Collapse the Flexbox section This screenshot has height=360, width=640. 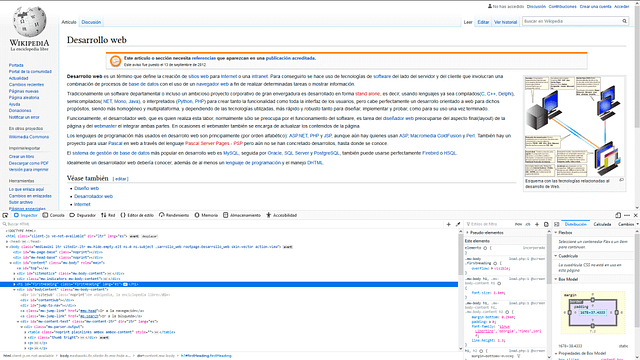click(556, 232)
